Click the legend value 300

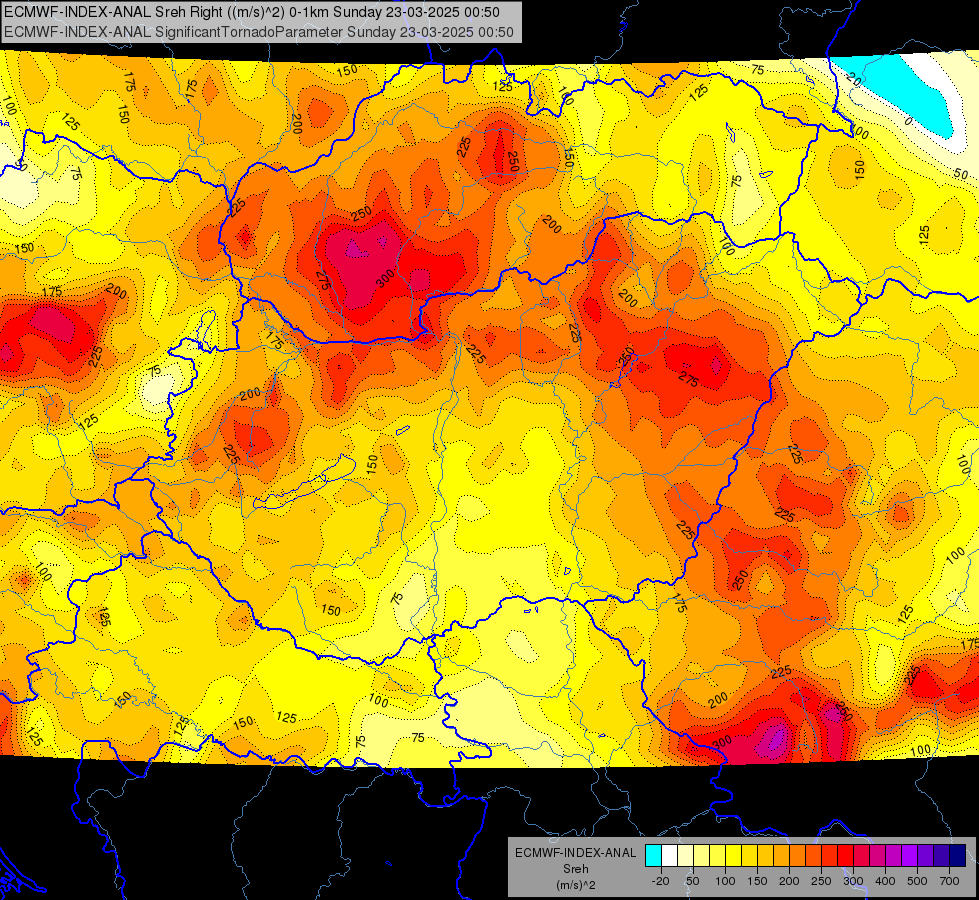click(853, 881)
